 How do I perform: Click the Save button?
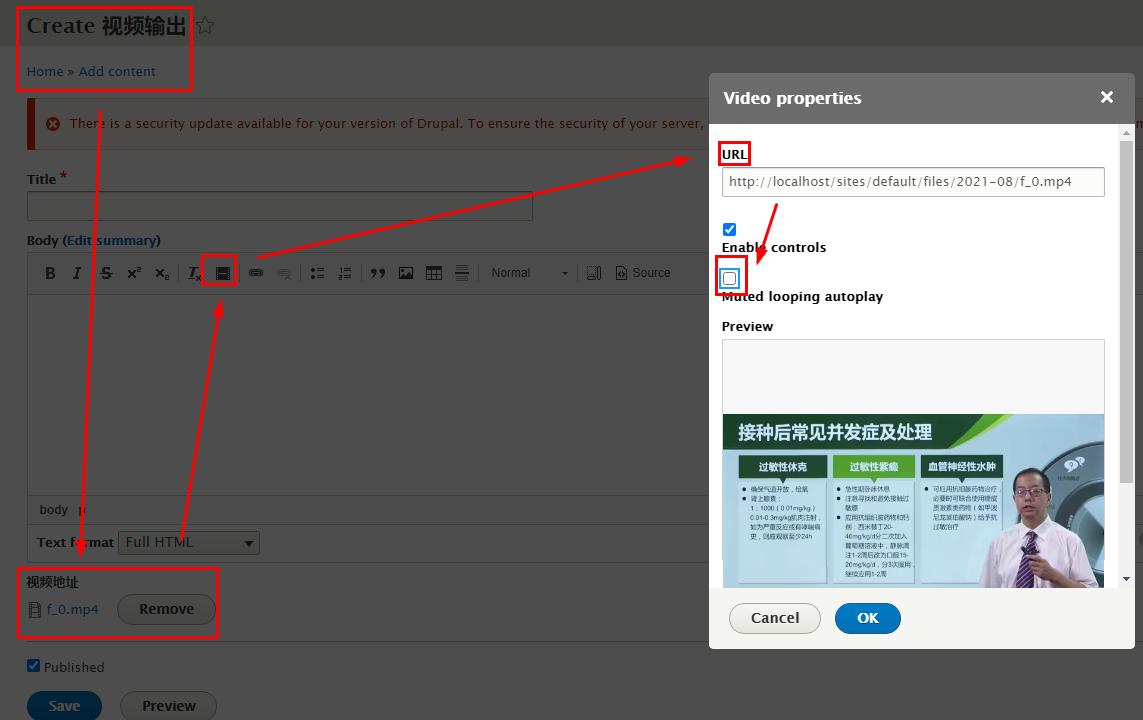click(x=64, y=705)
